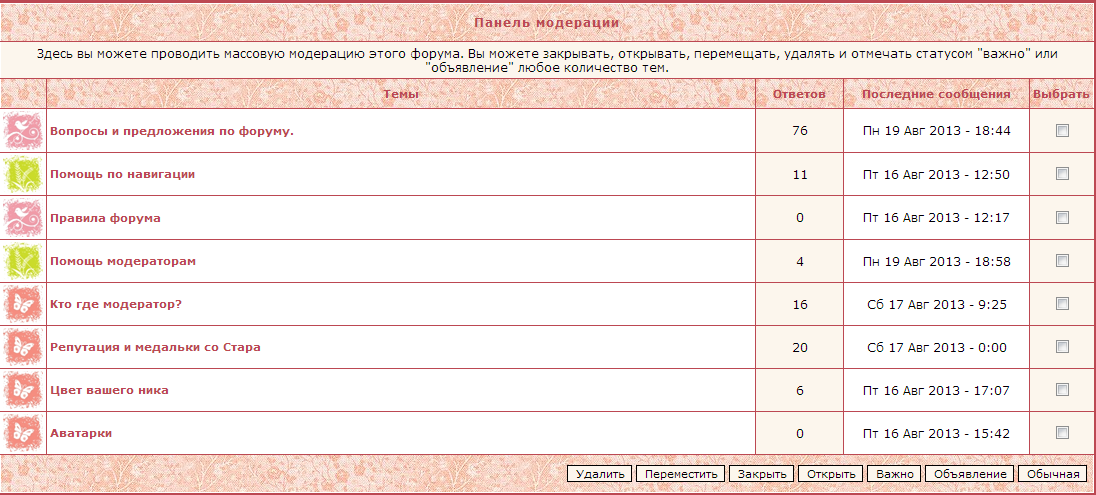Set selected topics to "Обычная"
Image resolution: width=1096 pixels, height=495 pixels.
1053,474
